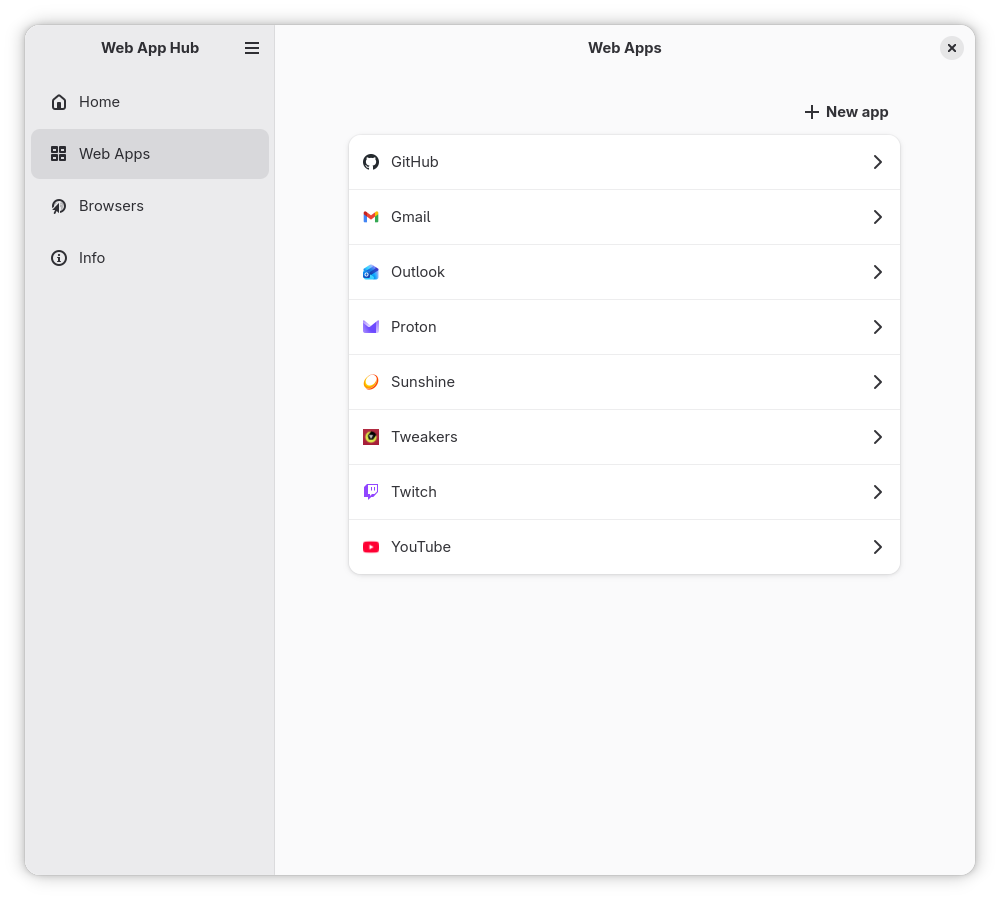Close the Web App Hub window
This screenshot has width=1000, height=900.
click(x=952, y=48)
